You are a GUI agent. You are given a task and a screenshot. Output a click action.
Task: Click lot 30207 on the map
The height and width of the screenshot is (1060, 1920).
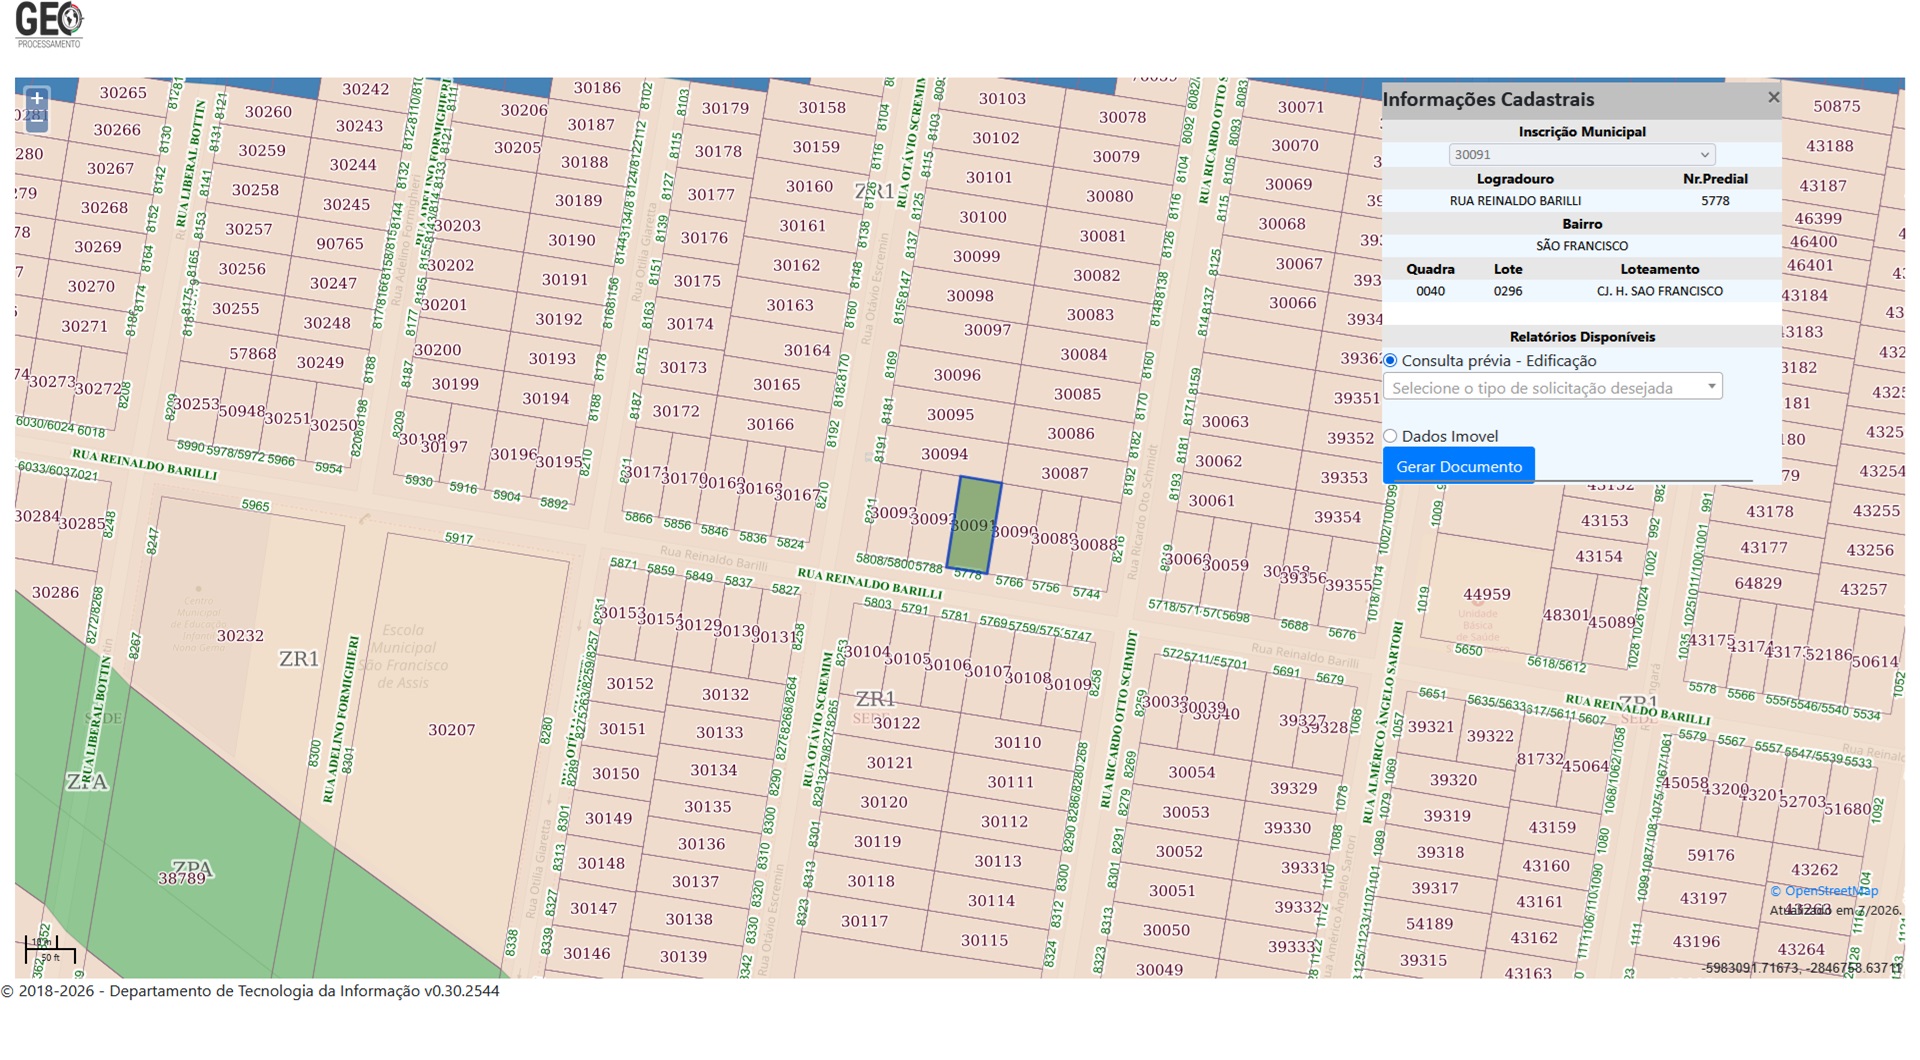point(452,730)
